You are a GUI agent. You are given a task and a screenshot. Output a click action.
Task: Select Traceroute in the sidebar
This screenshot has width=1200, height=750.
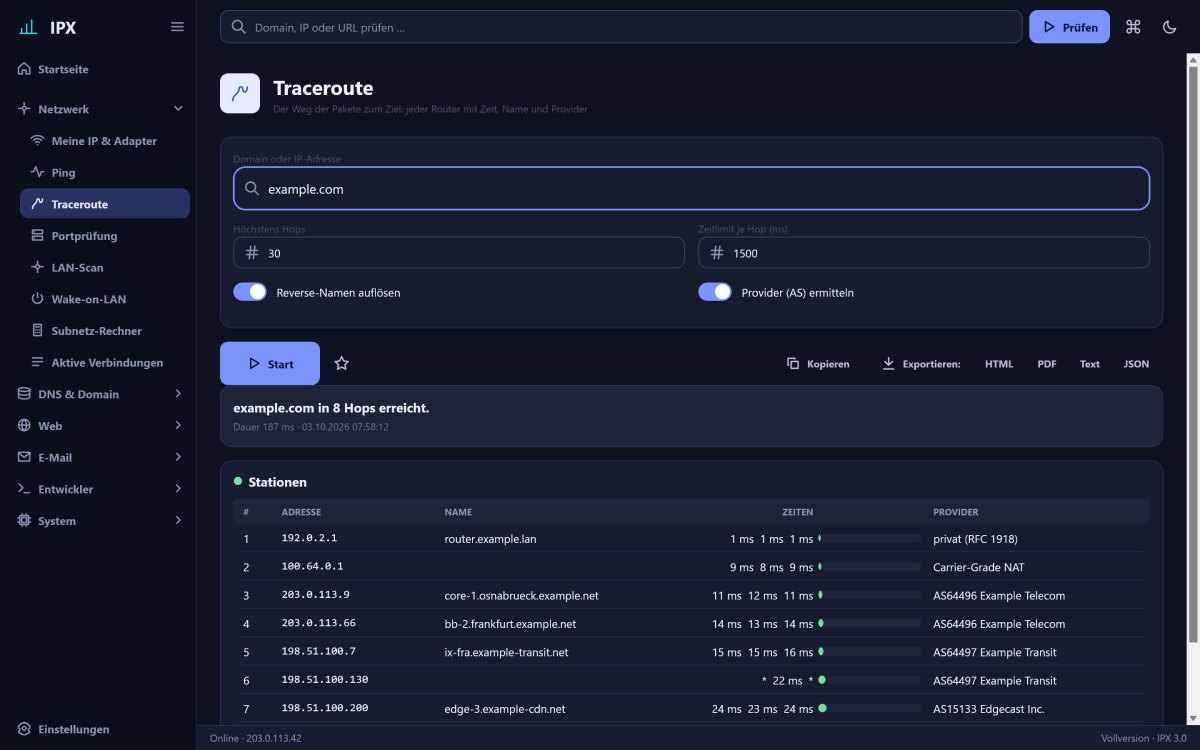pos(105,204)
